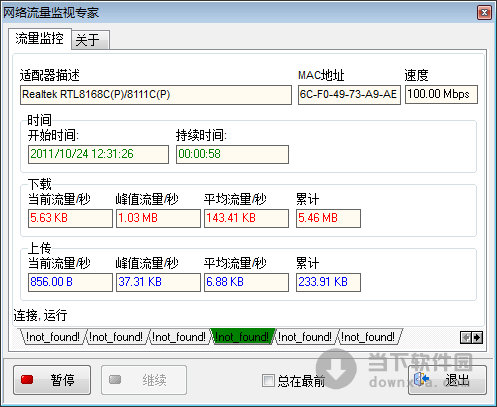Screen dimensions: 497x407
Task: Click the 持续时间 label
Action: coord(201,135)
